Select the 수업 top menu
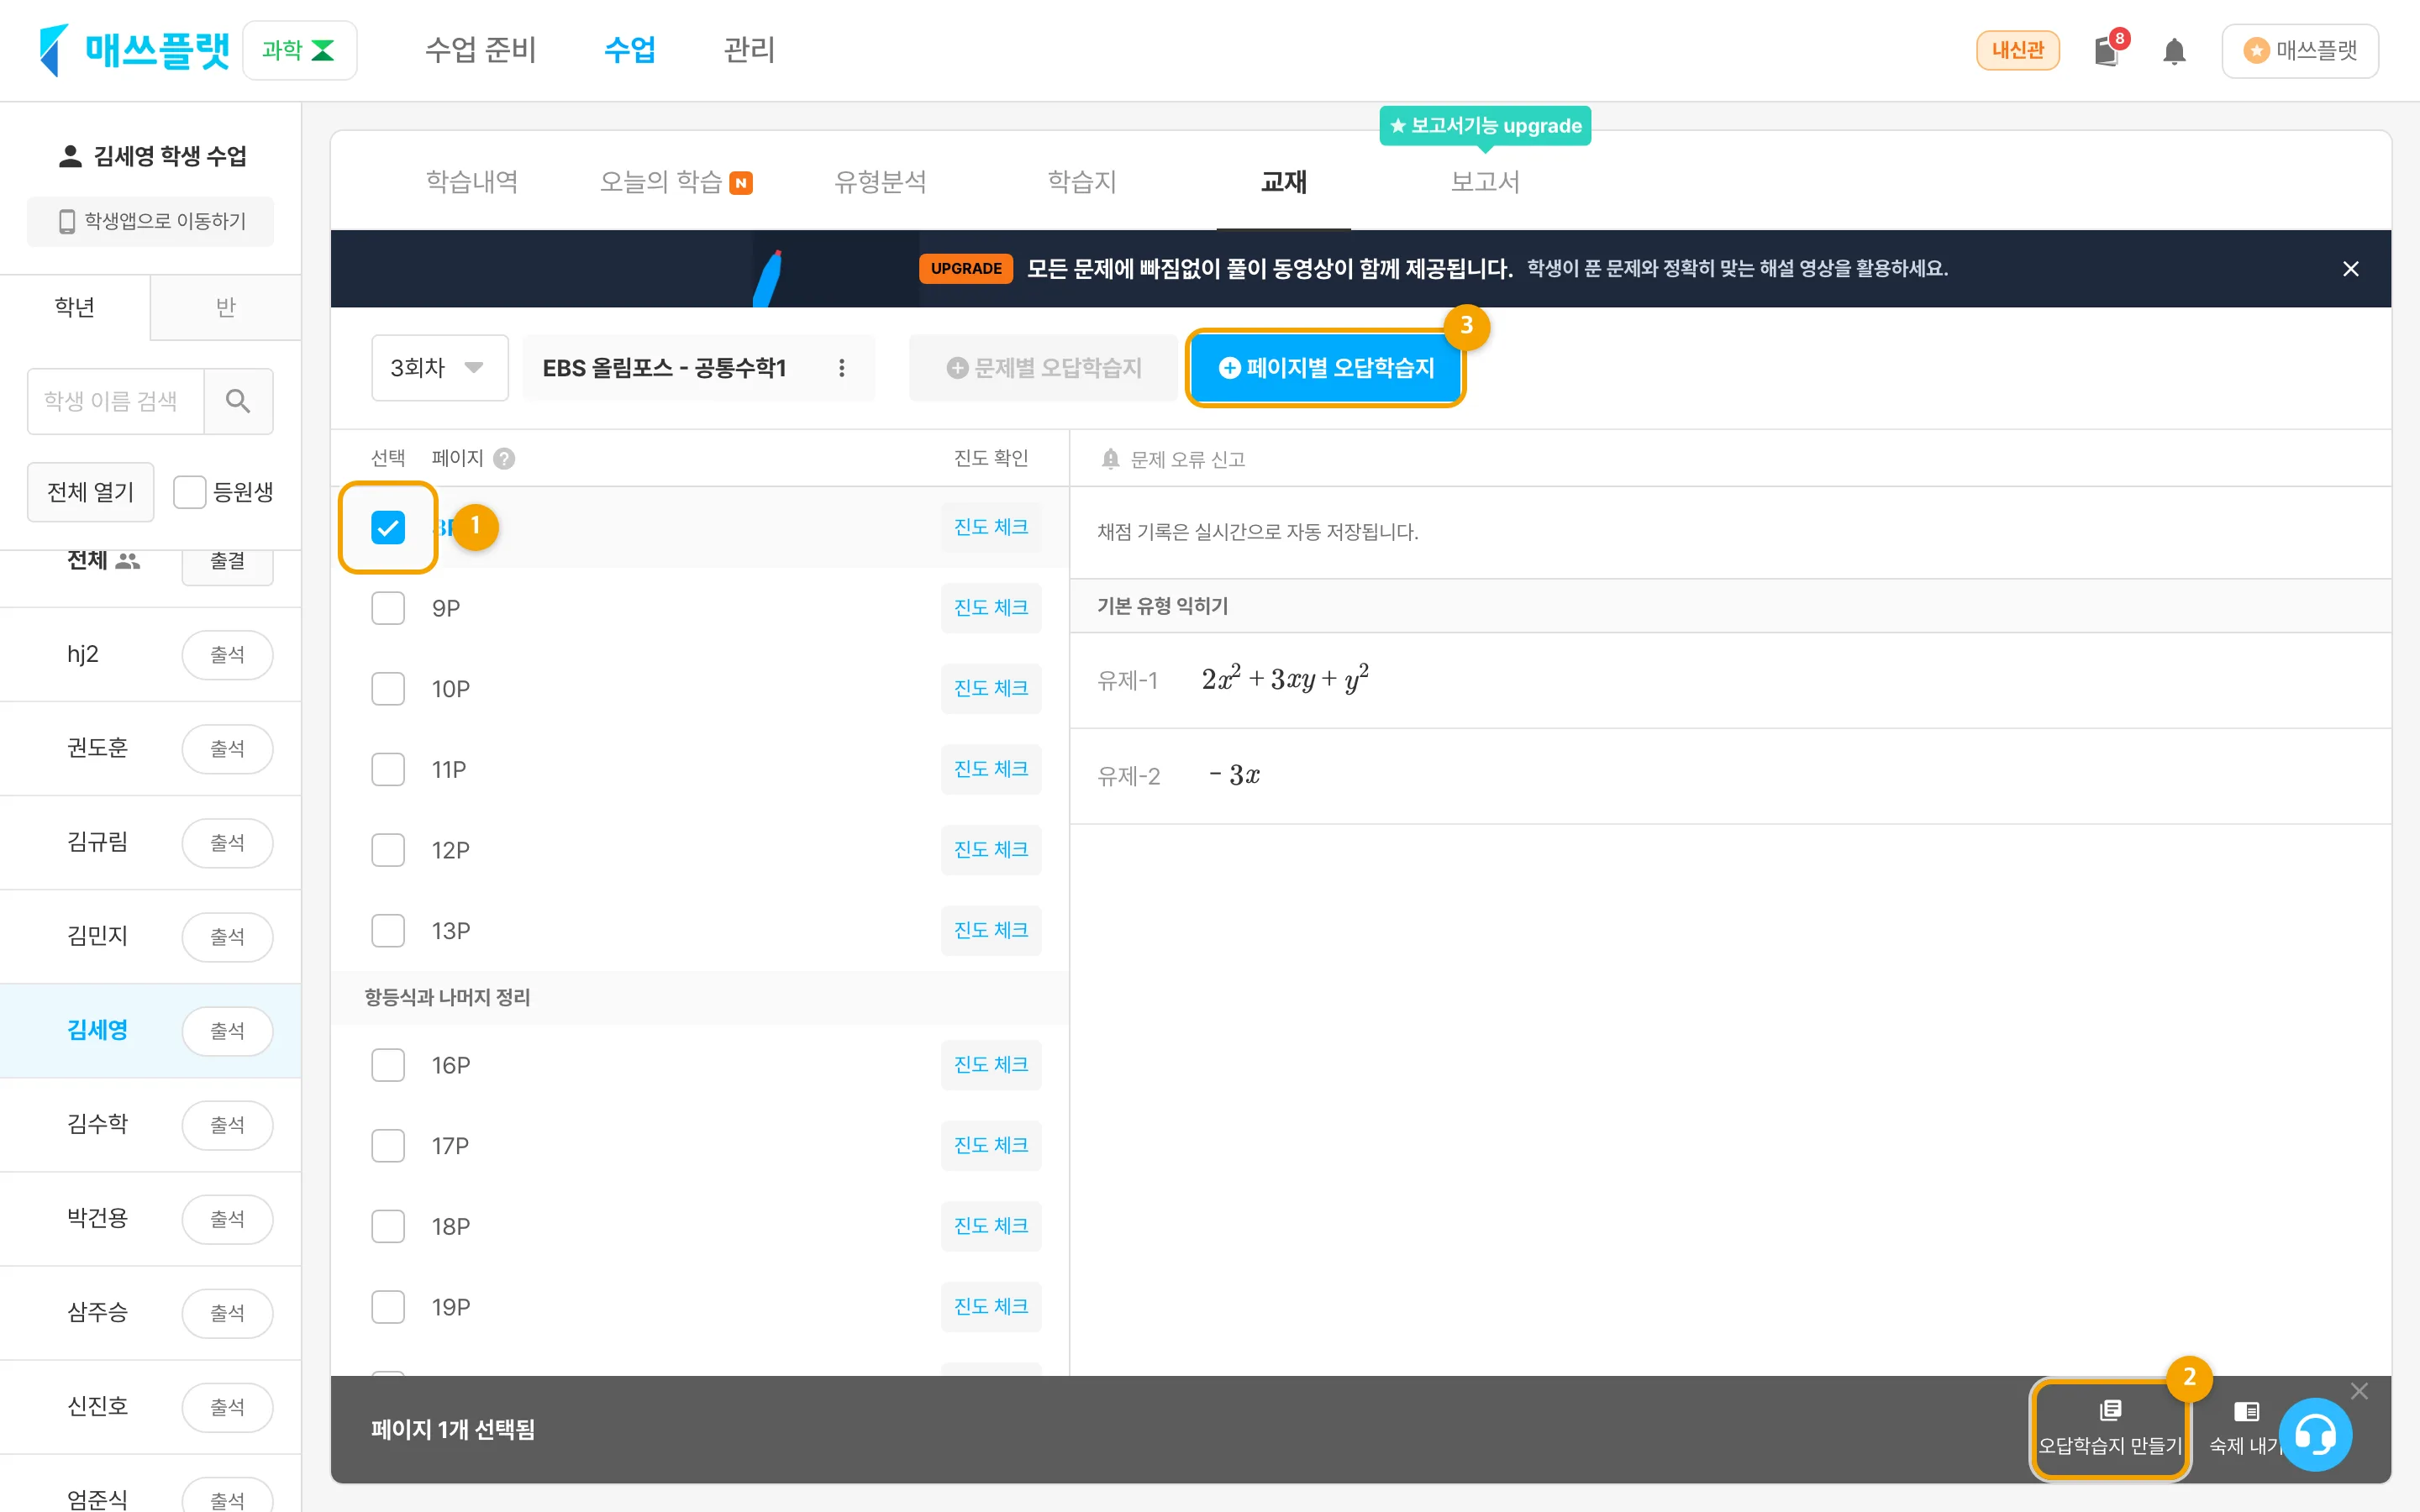This screenshot has width=2420, height=1512. 630,50
